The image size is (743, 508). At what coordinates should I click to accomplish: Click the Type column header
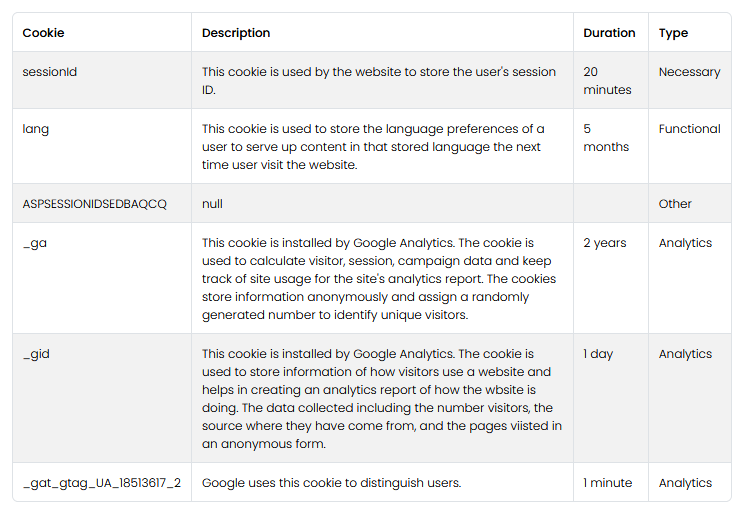coord(673,33)
